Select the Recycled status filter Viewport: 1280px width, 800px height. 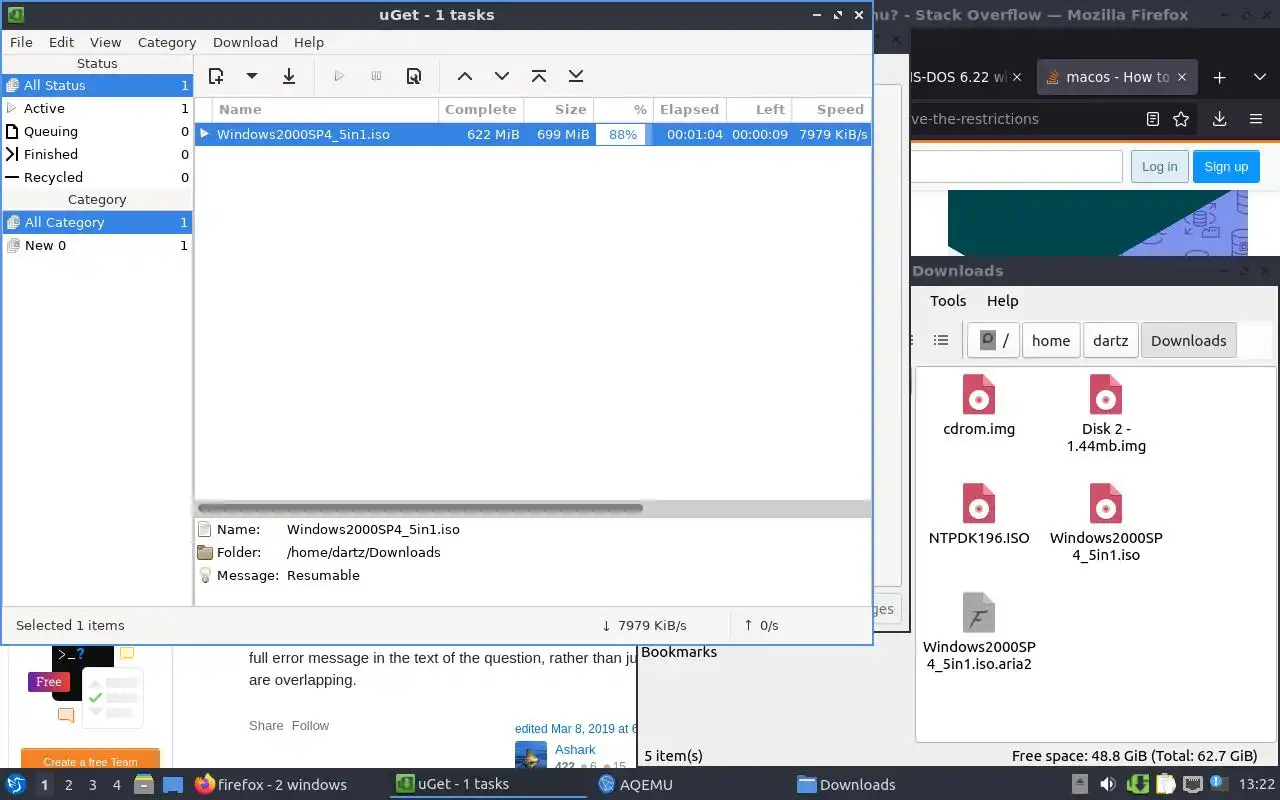[97, 177]
